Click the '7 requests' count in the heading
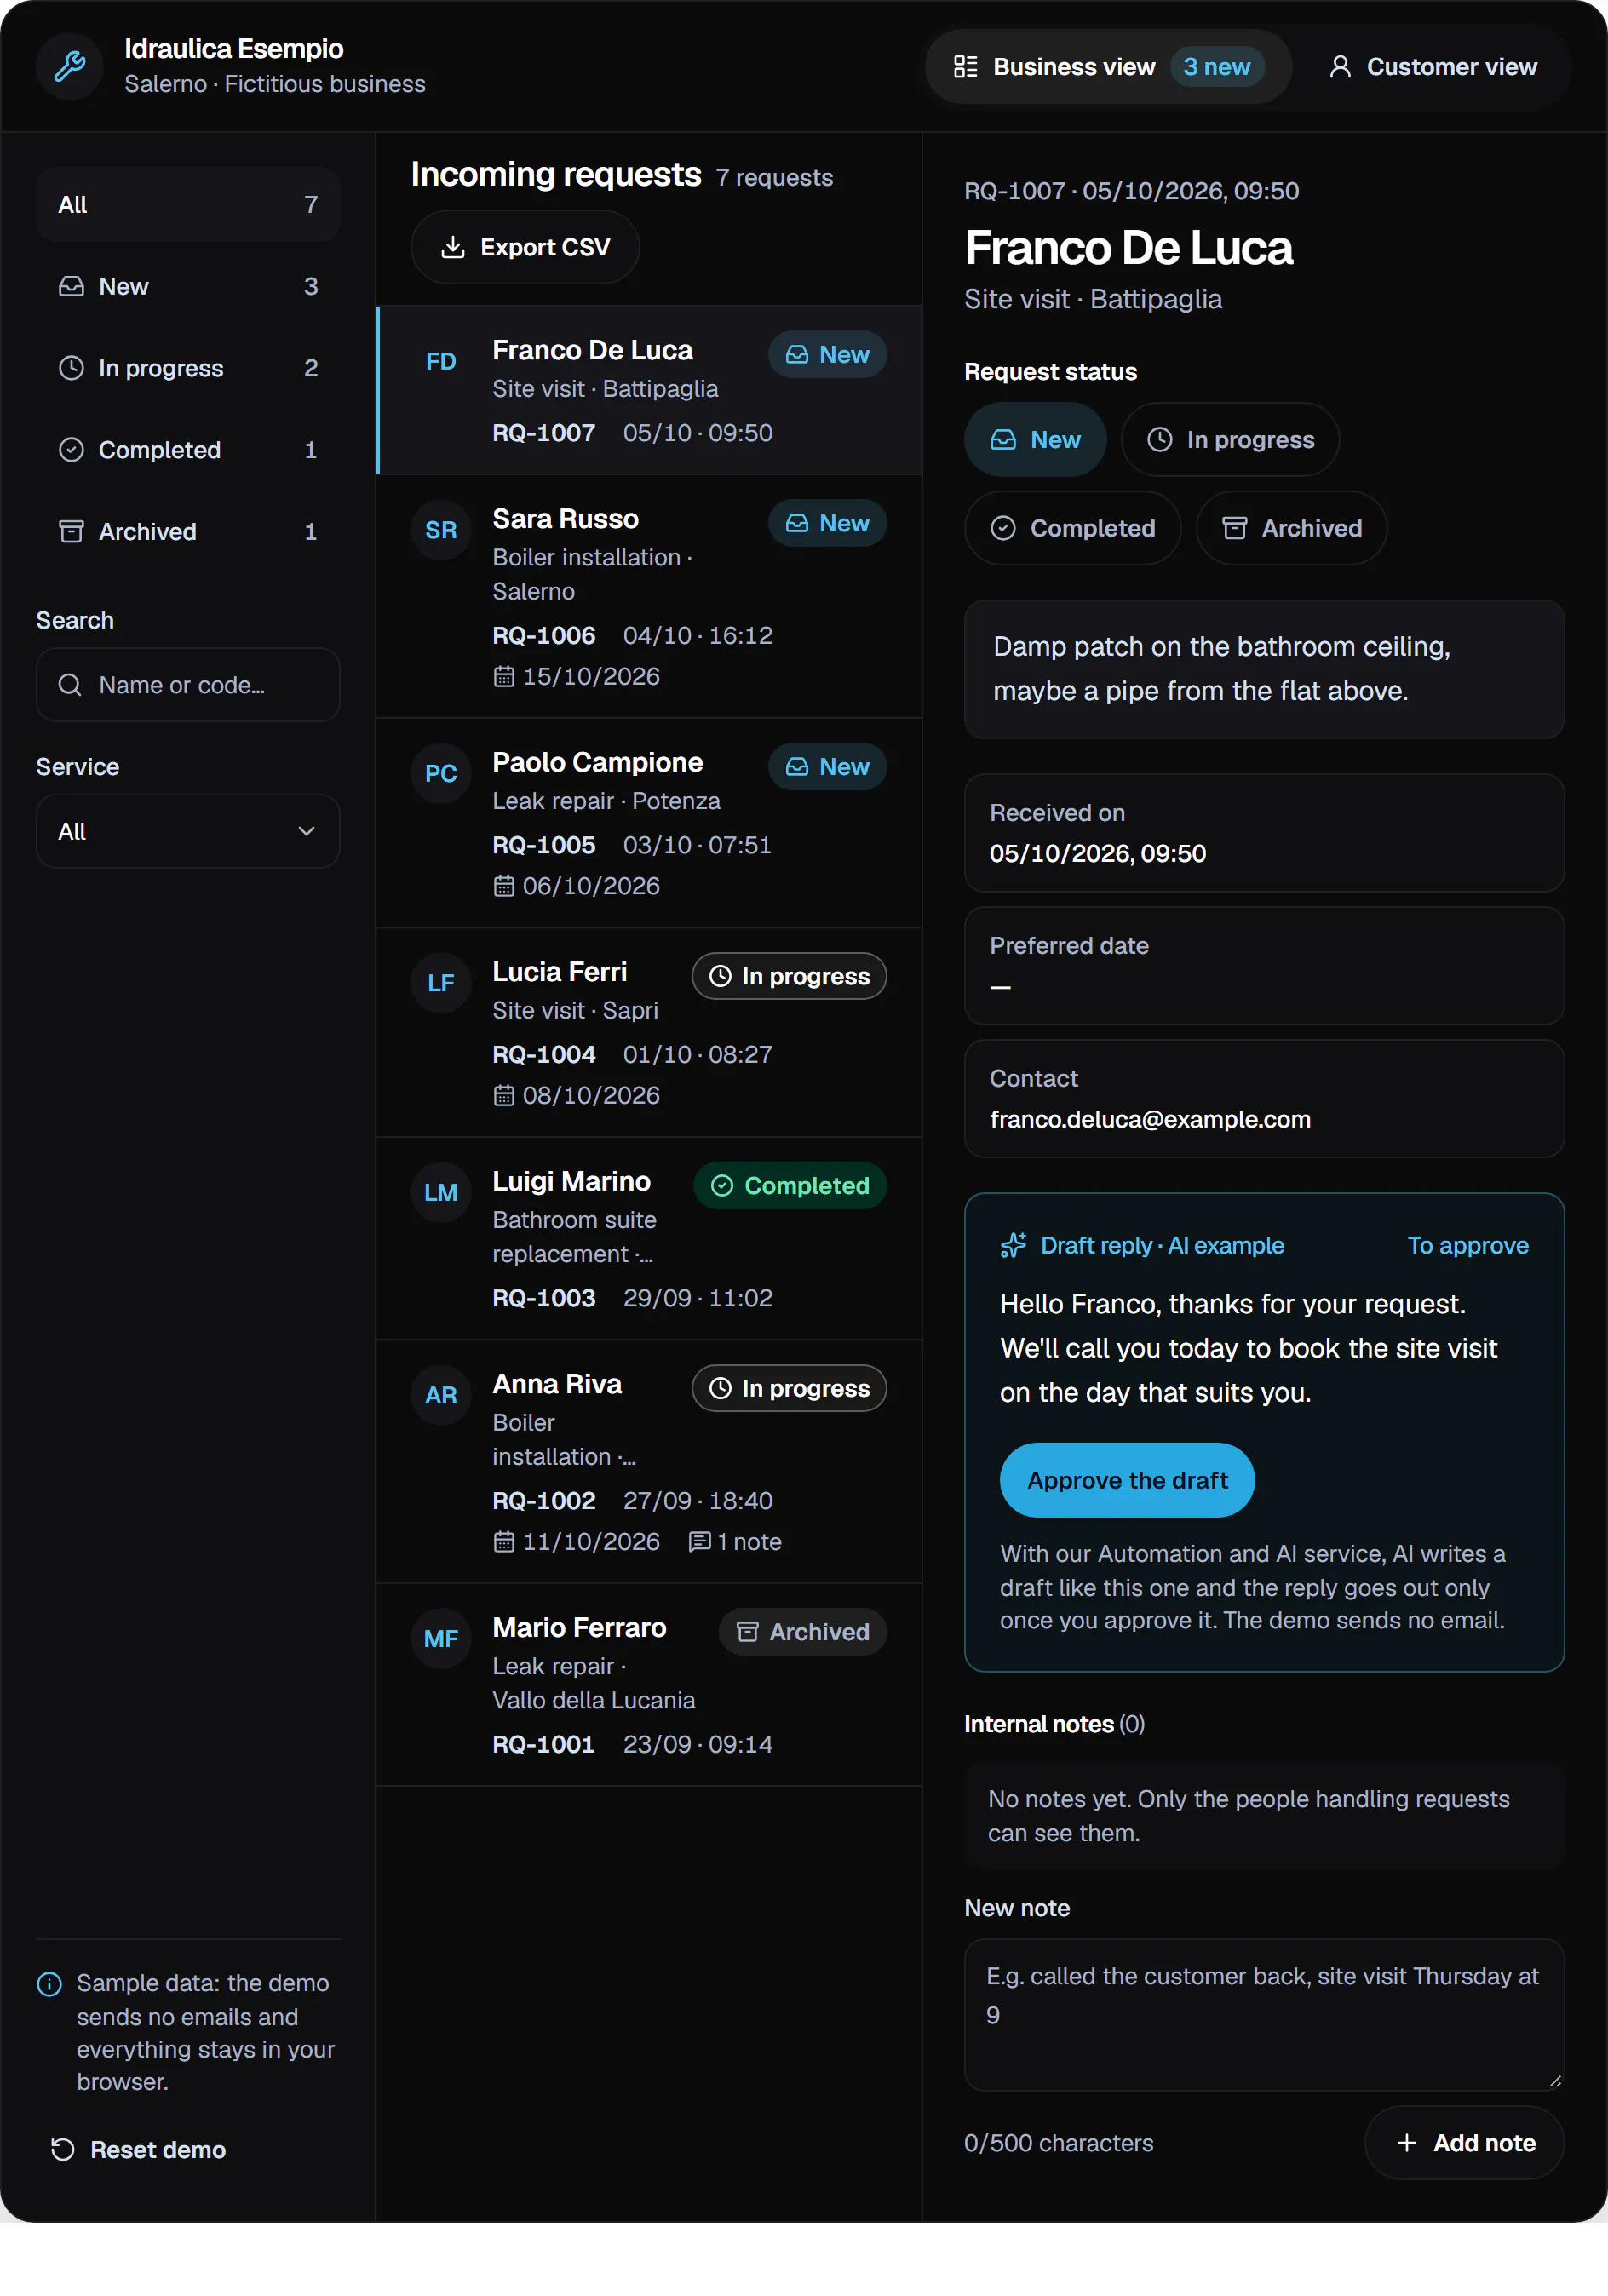This screenshot has width=1608, height=2296. (x=774, y=178)
